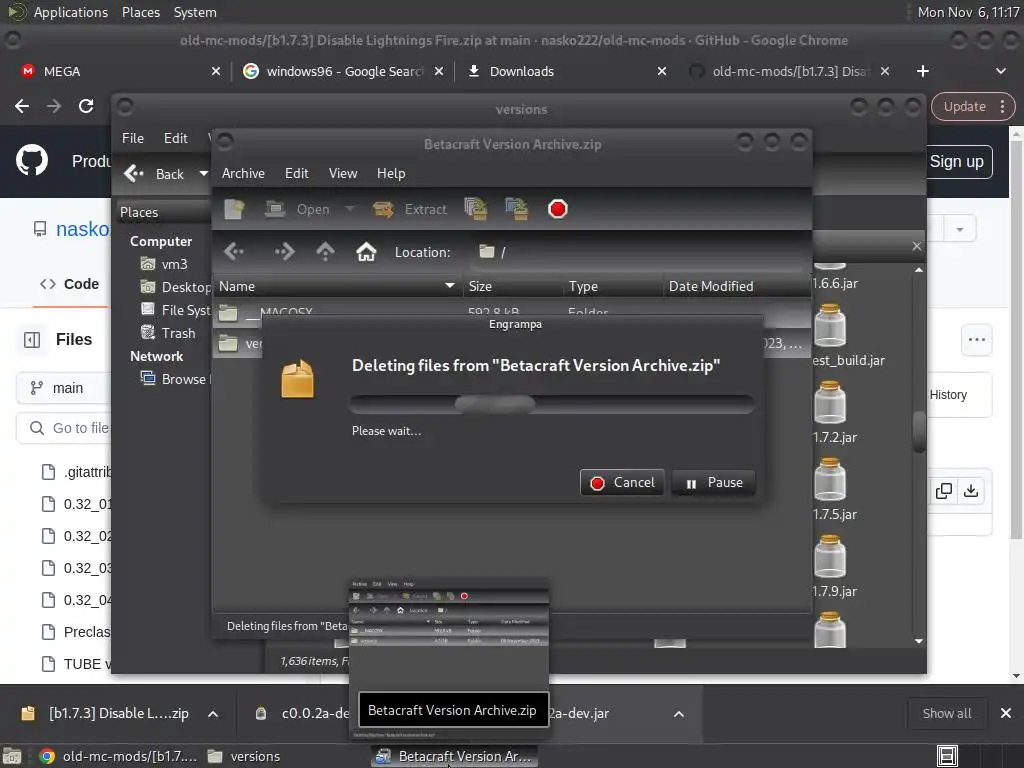
Task: Click the add folder icon in toolbar
Action: [517, 209]
